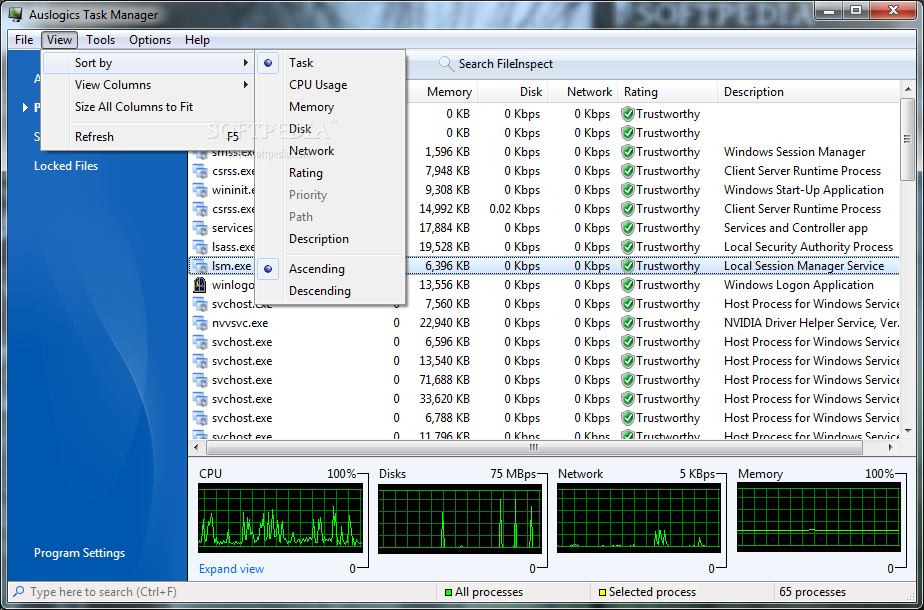This screenshot has height=610, width=924.
Task: Click the vertical scrollbar thumb
Action: point(907,139)
